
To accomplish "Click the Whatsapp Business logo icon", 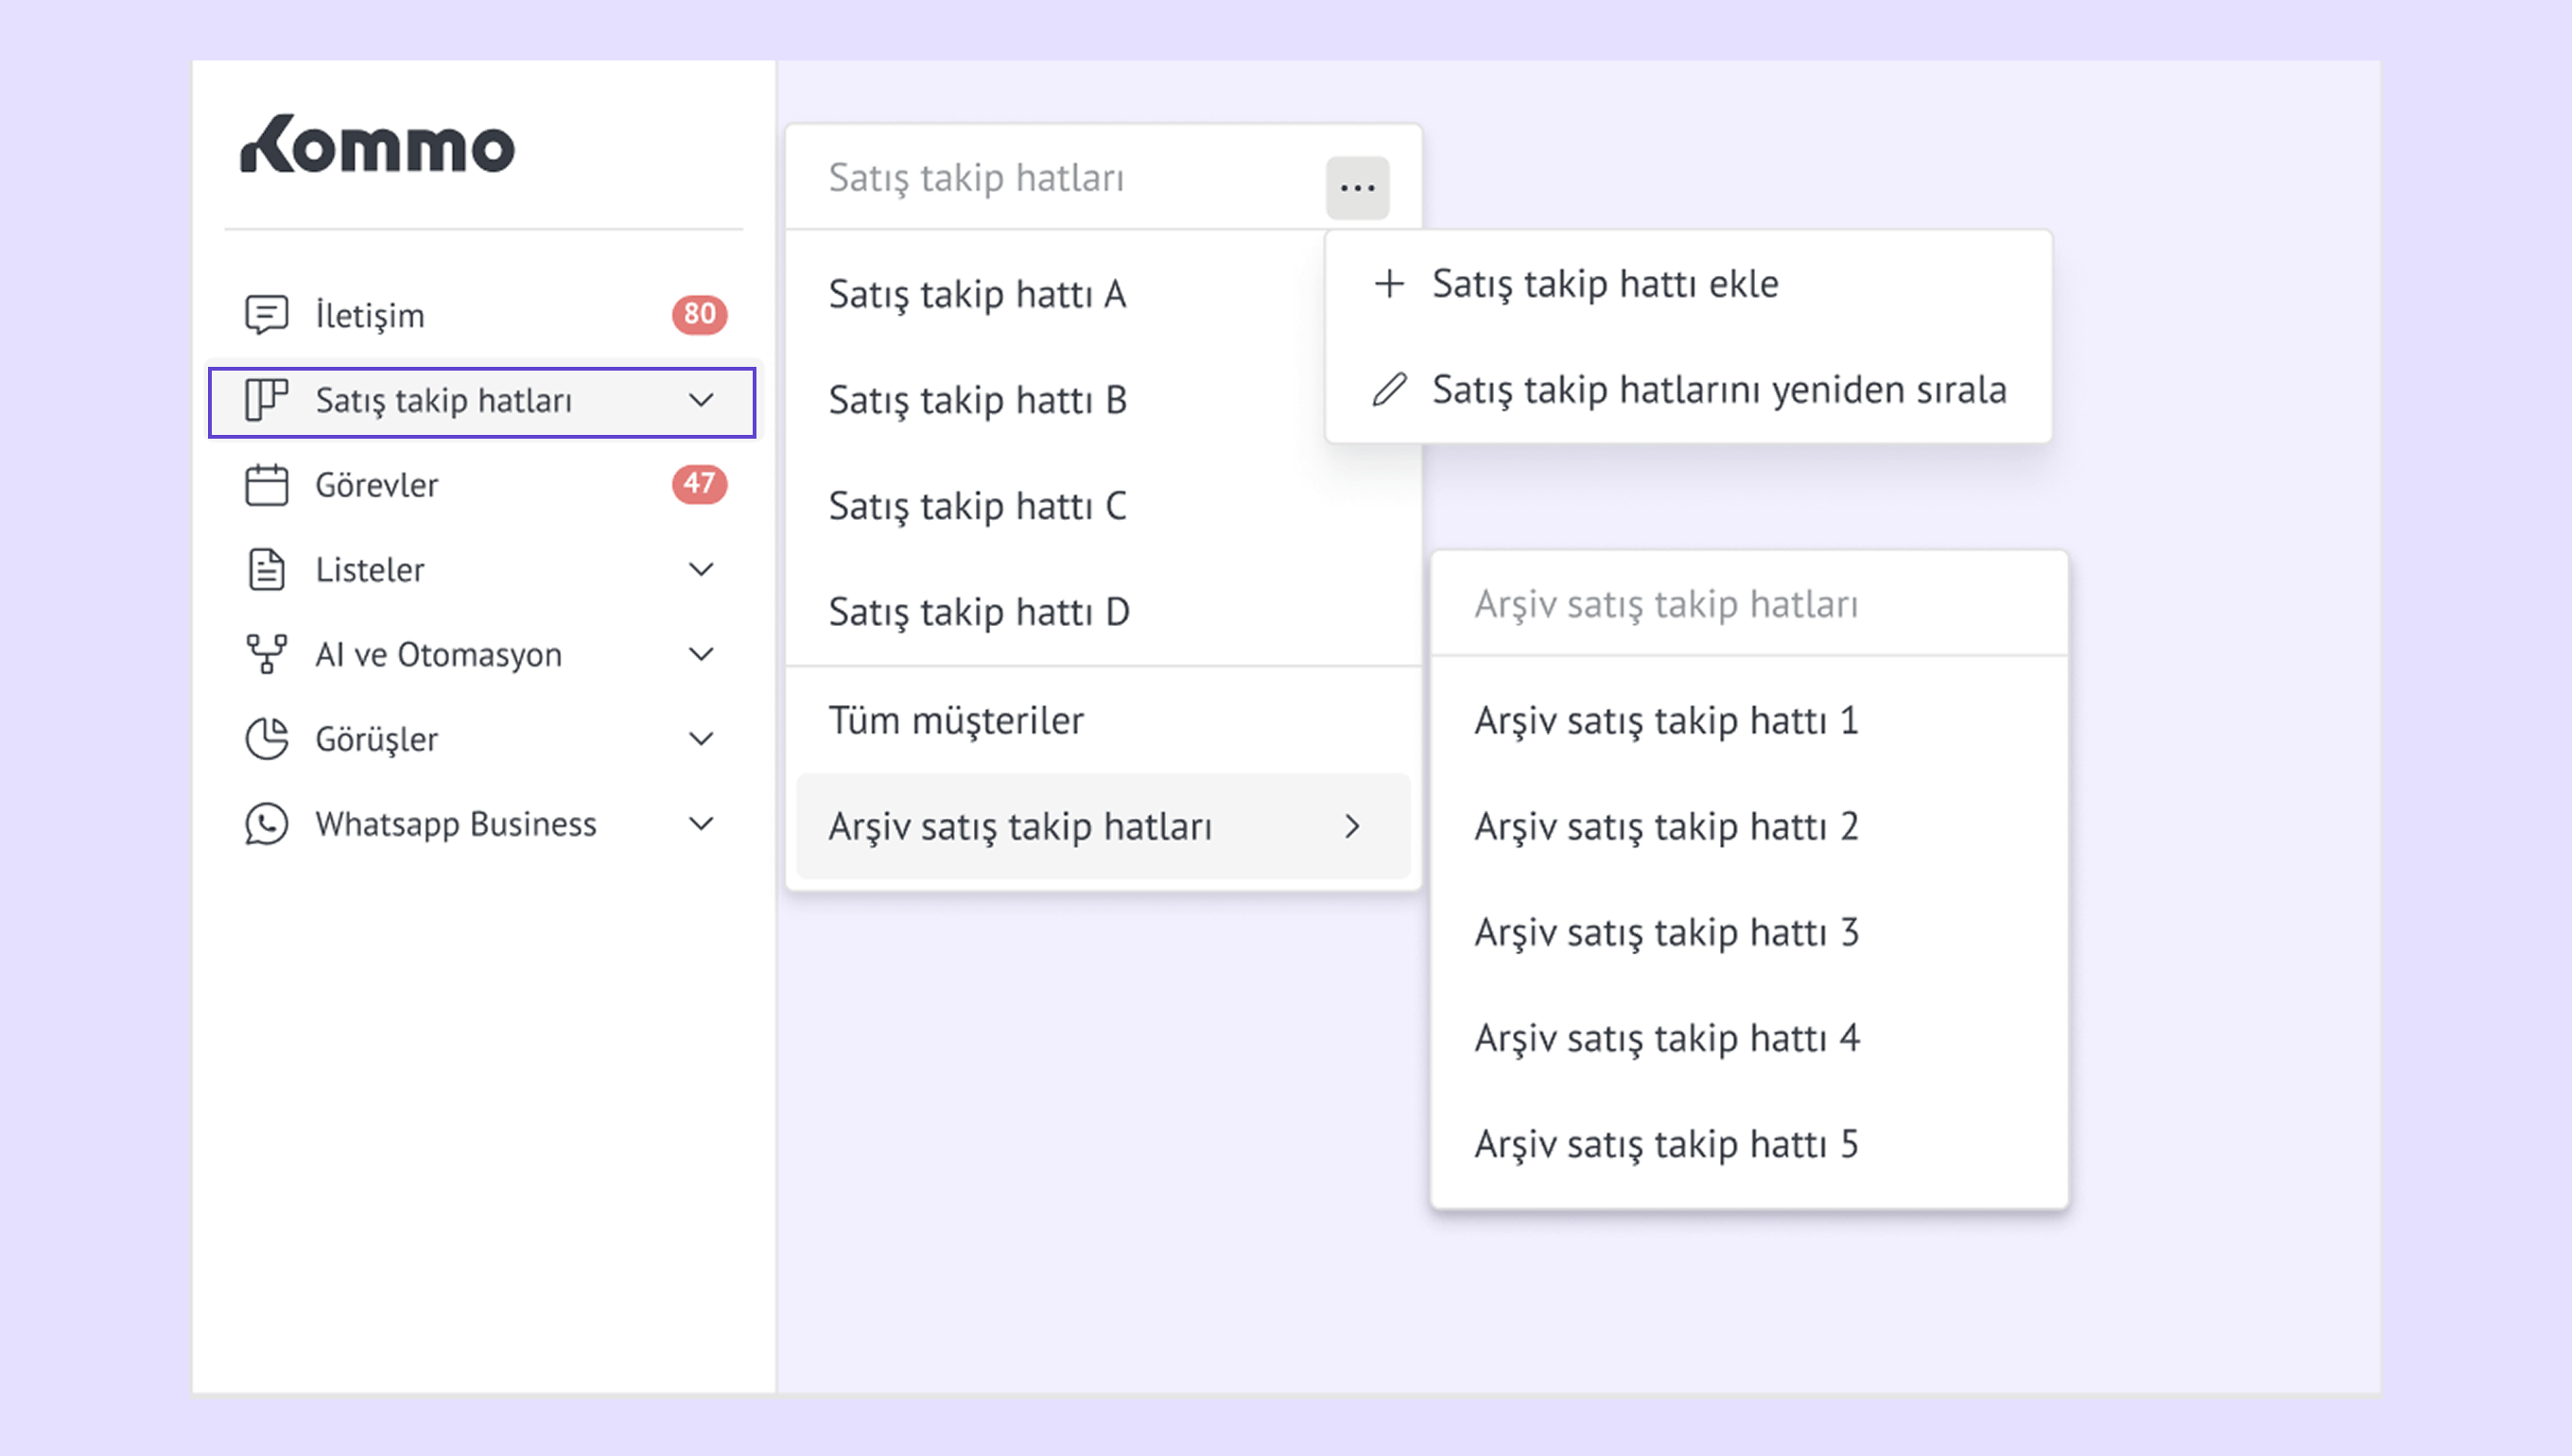I will (x=266, y=824).
